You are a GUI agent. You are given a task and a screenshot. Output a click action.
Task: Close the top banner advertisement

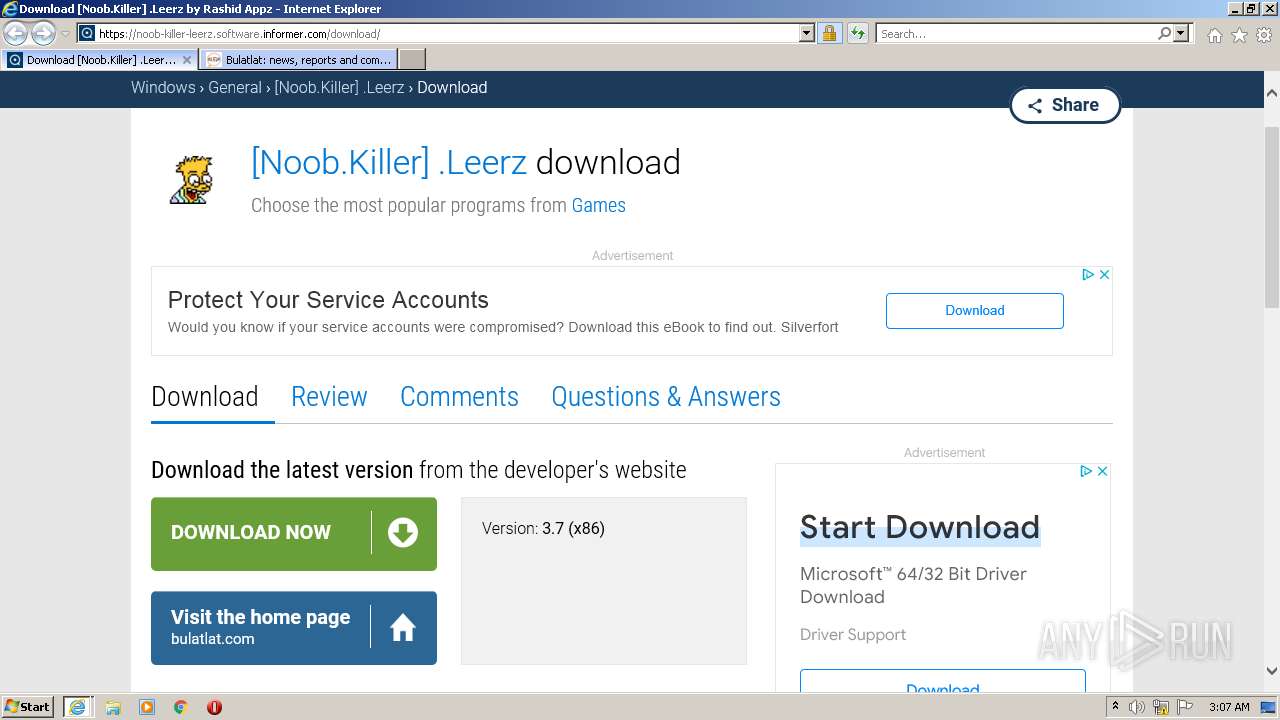click(x=1104, y=274)
